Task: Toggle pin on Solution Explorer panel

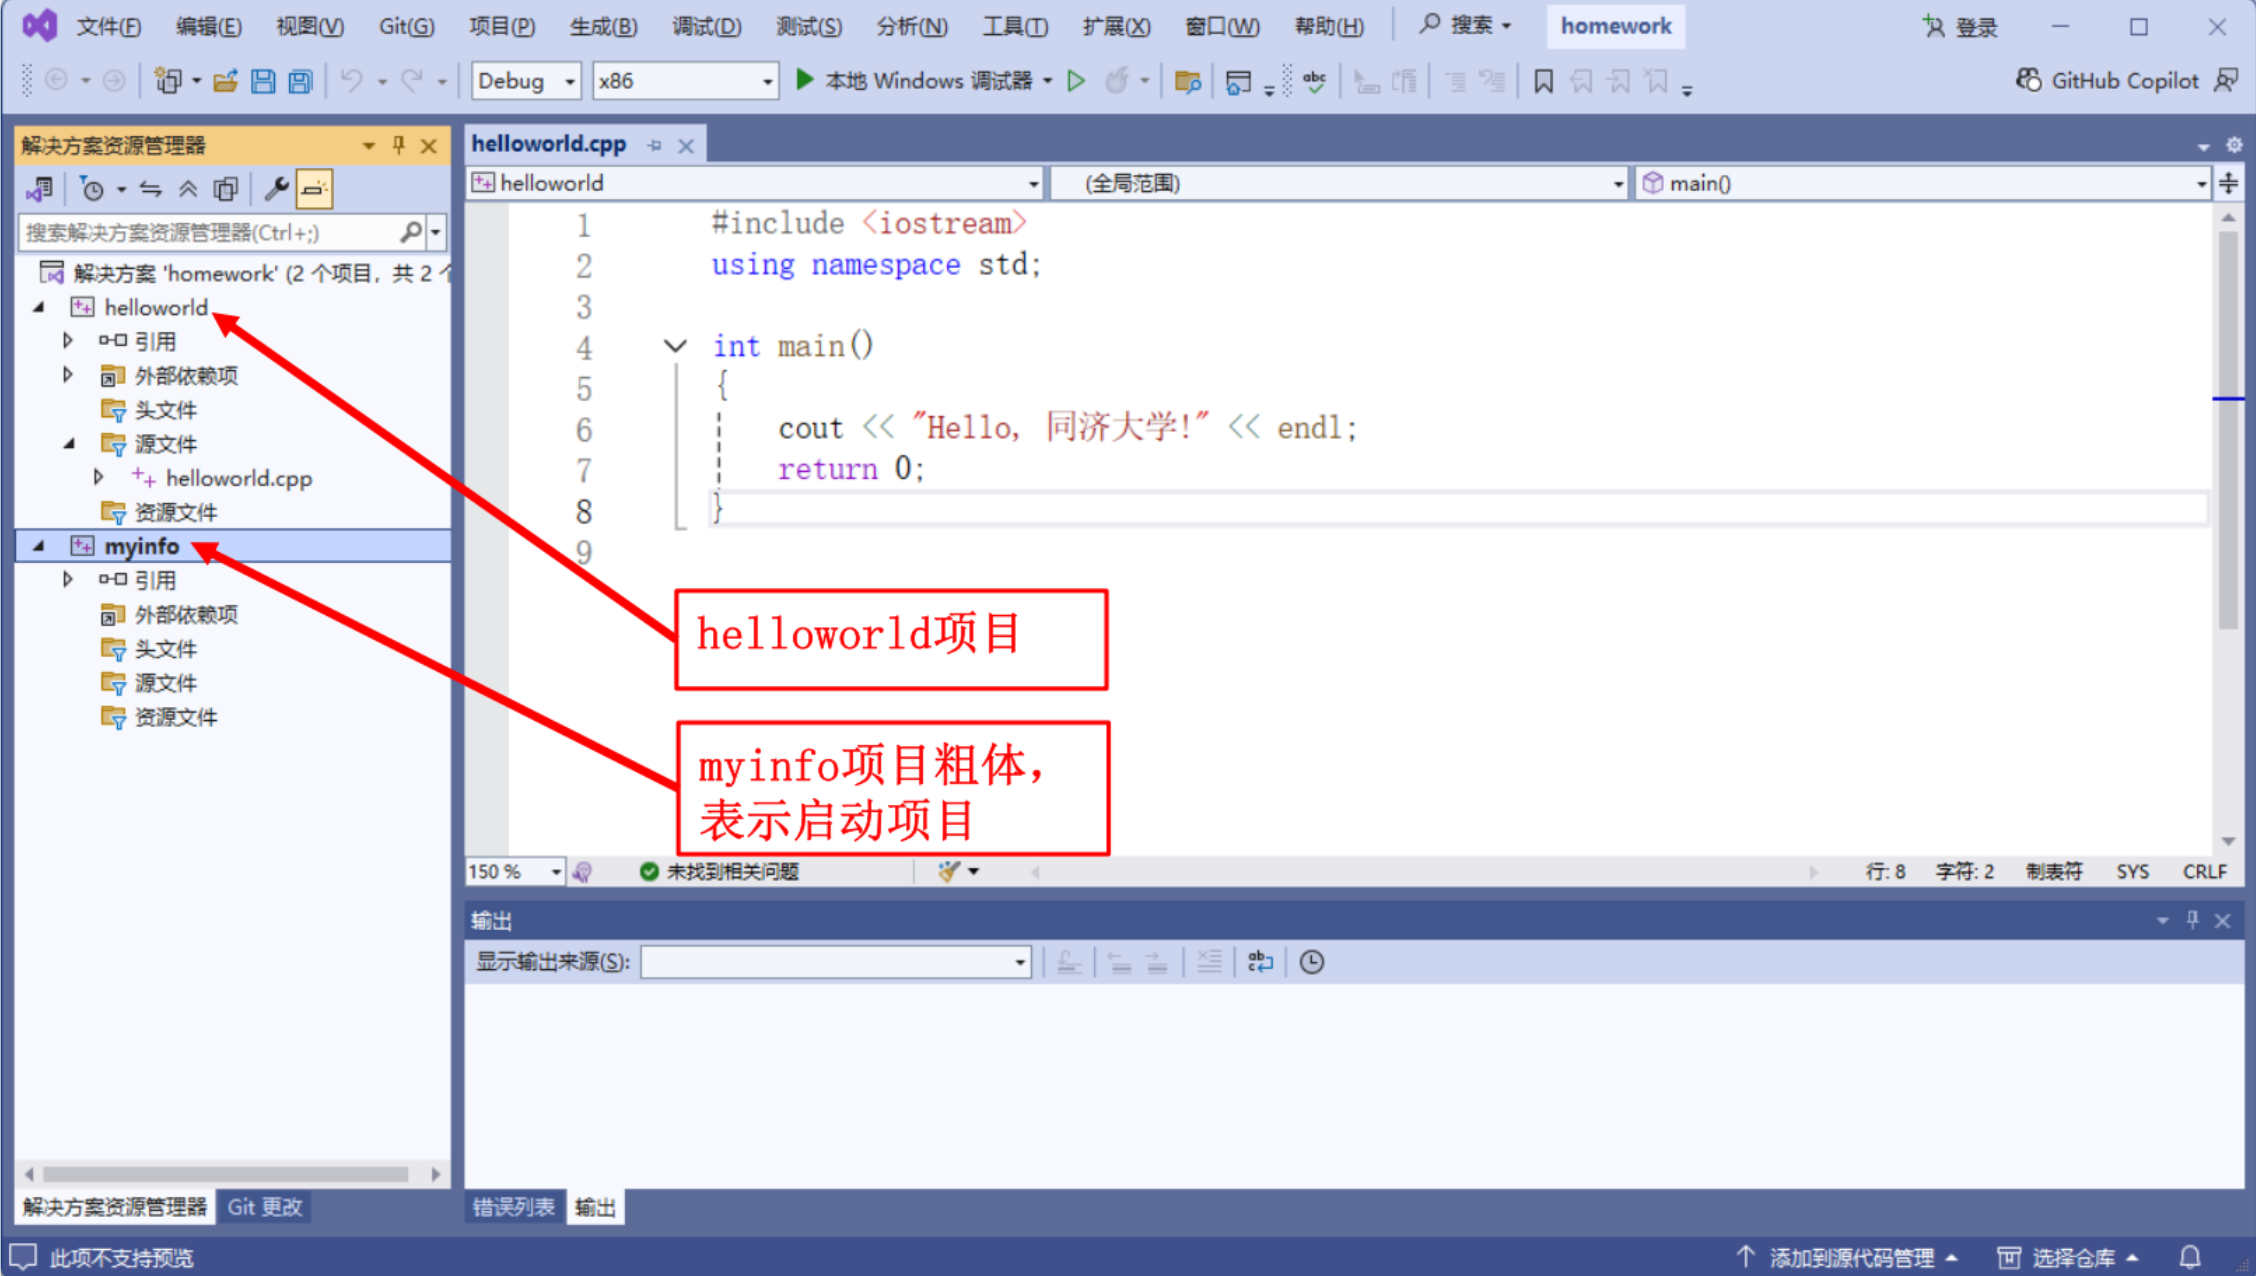Action: click(399, 146)
